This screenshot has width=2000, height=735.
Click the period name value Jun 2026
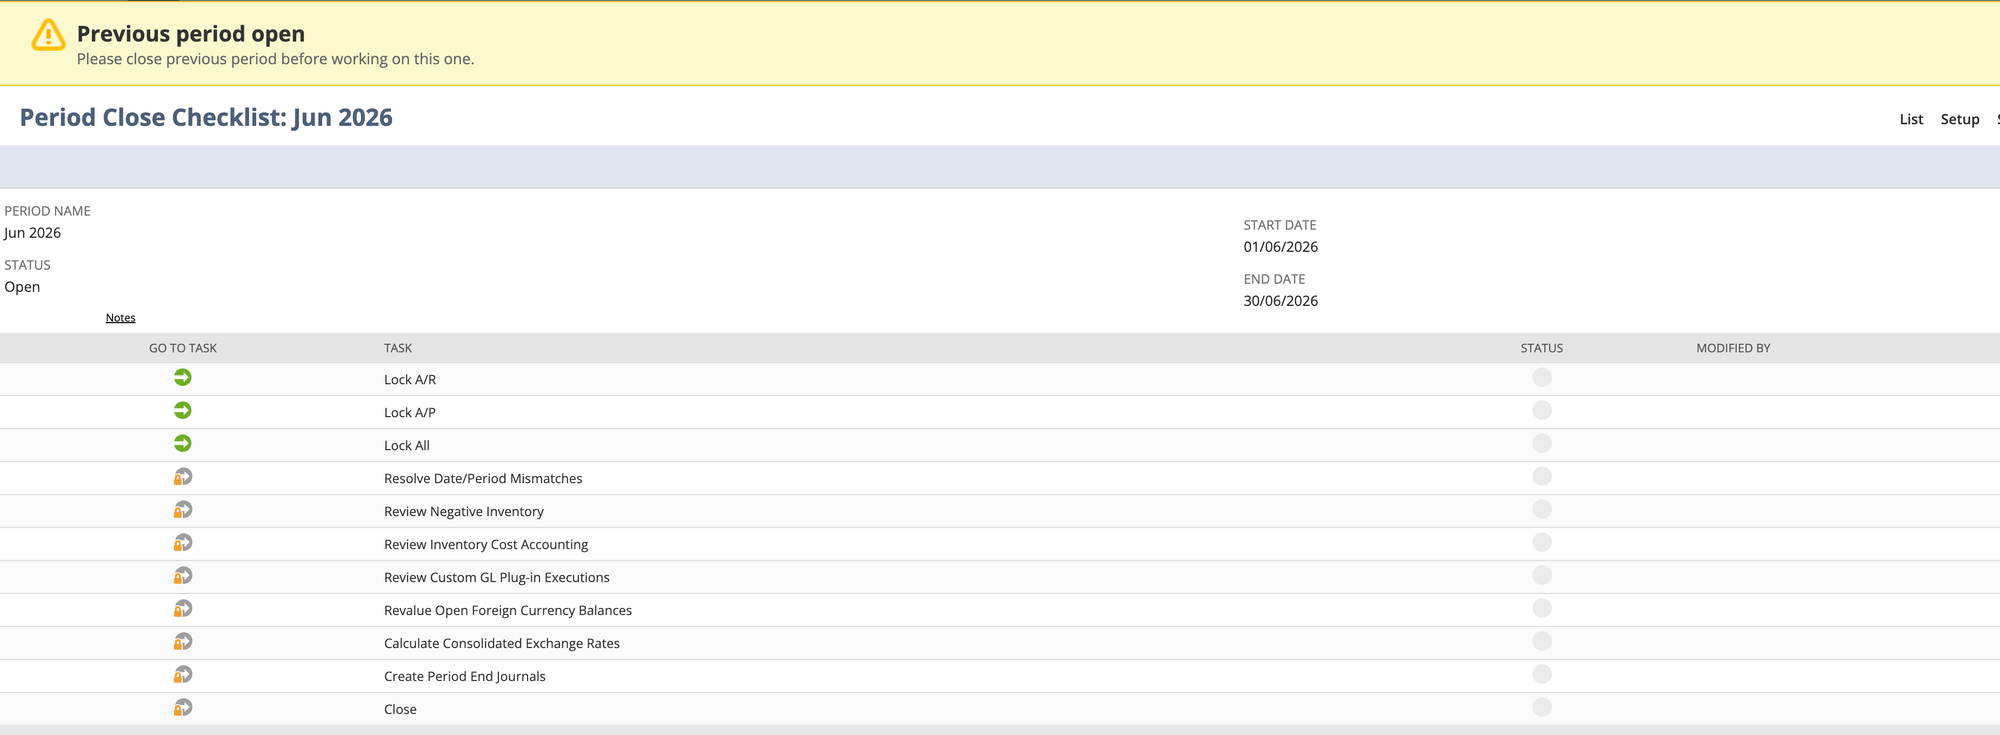[x=32, y=233]
